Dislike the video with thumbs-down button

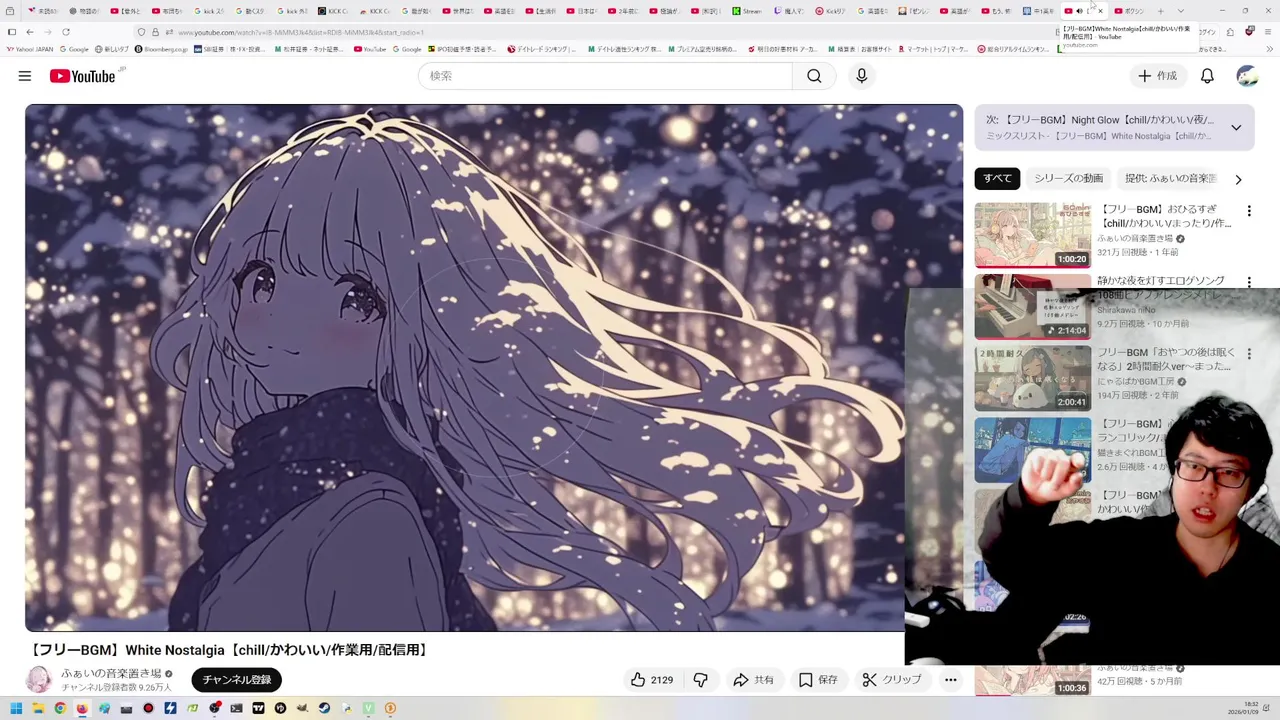(x=701, y=680)
